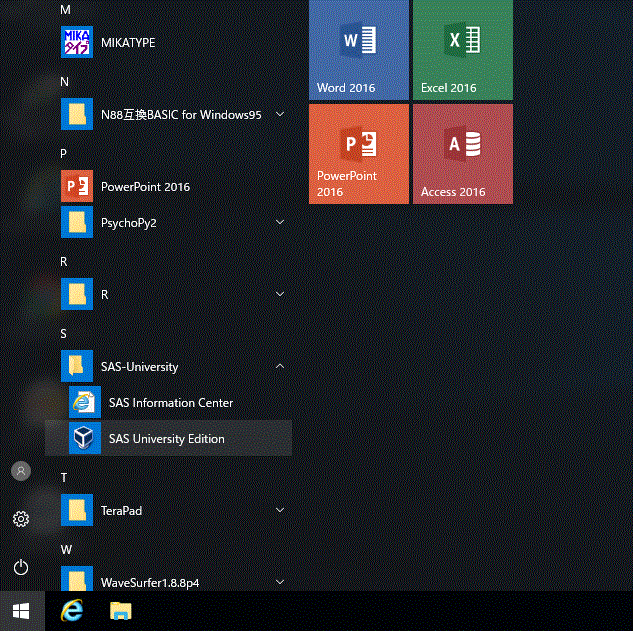This screenshot has height=631, width=633.
Task: Jump via the T letter header
Action: [x=64, y=478]
